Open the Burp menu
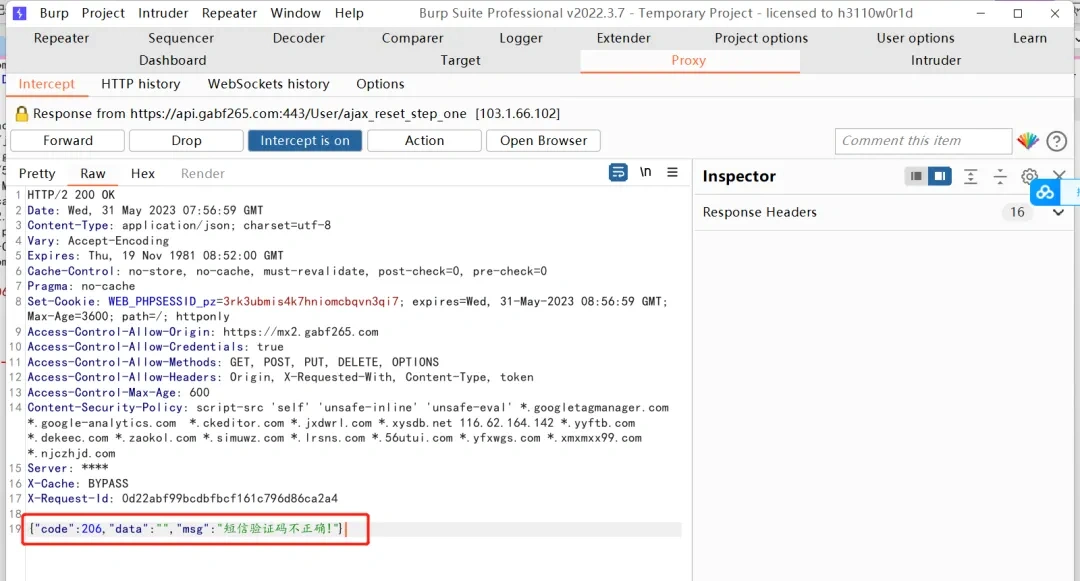 (54, 13)
